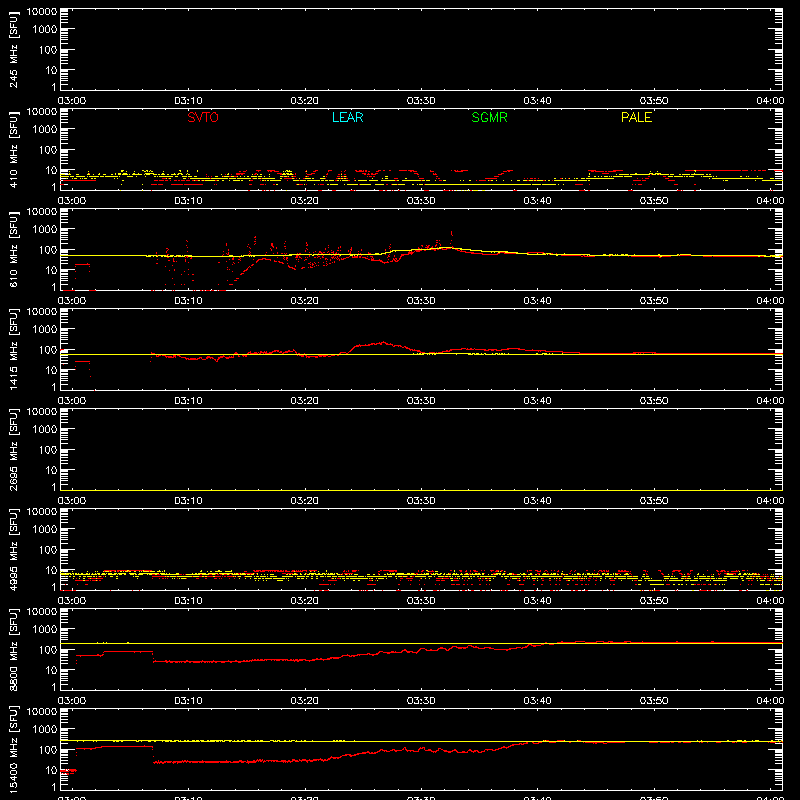Click 03:40 time label under 2695 MHz panel
This screenshot has height=800, width=800.
click(537, 501)
